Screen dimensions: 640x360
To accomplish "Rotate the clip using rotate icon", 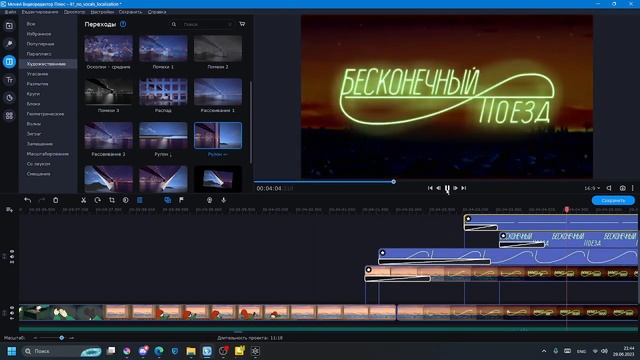I will point(98,200).
